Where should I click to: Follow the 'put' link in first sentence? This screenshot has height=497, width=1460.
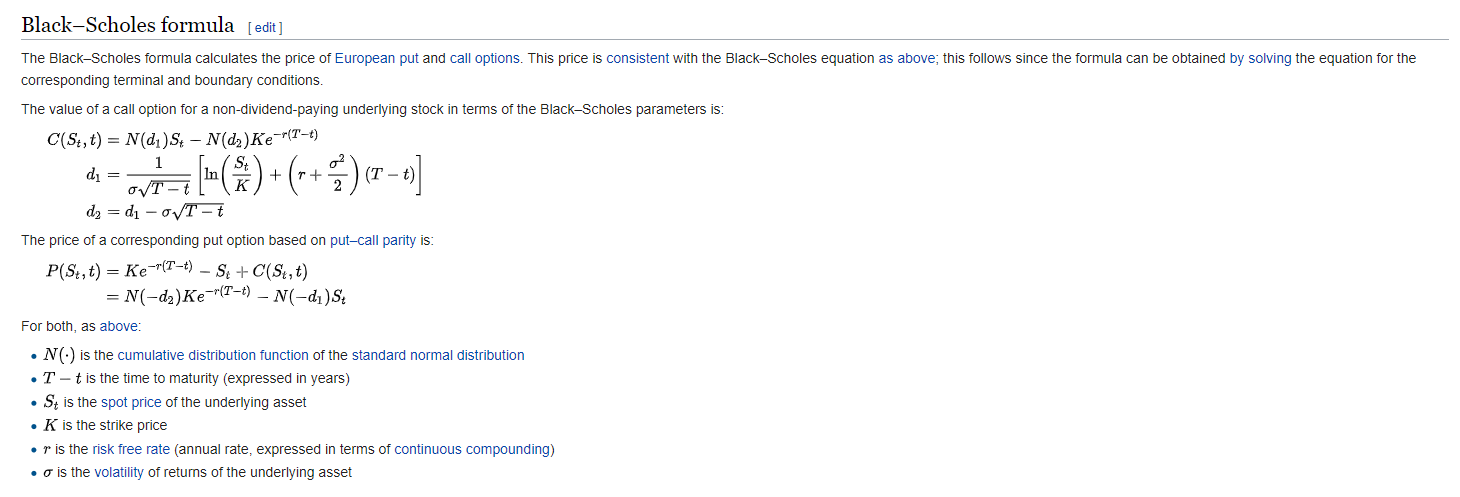[409, 58]
